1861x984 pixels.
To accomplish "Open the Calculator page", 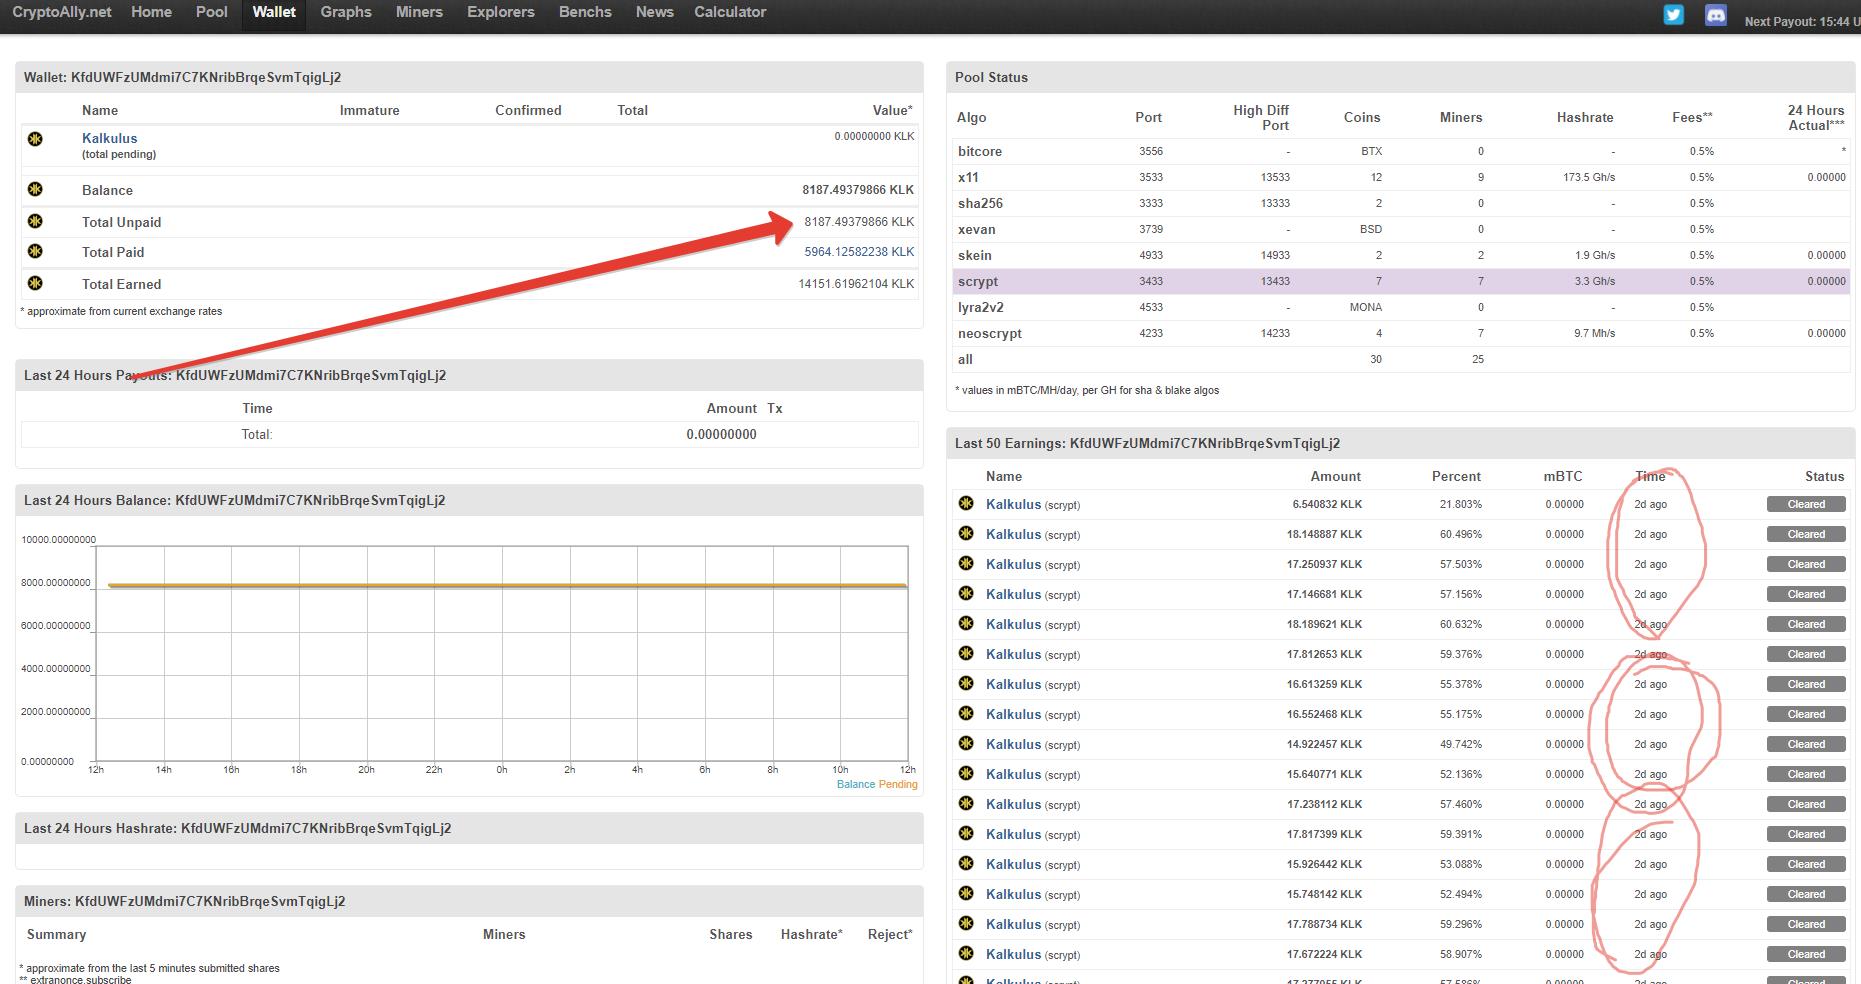I will coord(730,12).
